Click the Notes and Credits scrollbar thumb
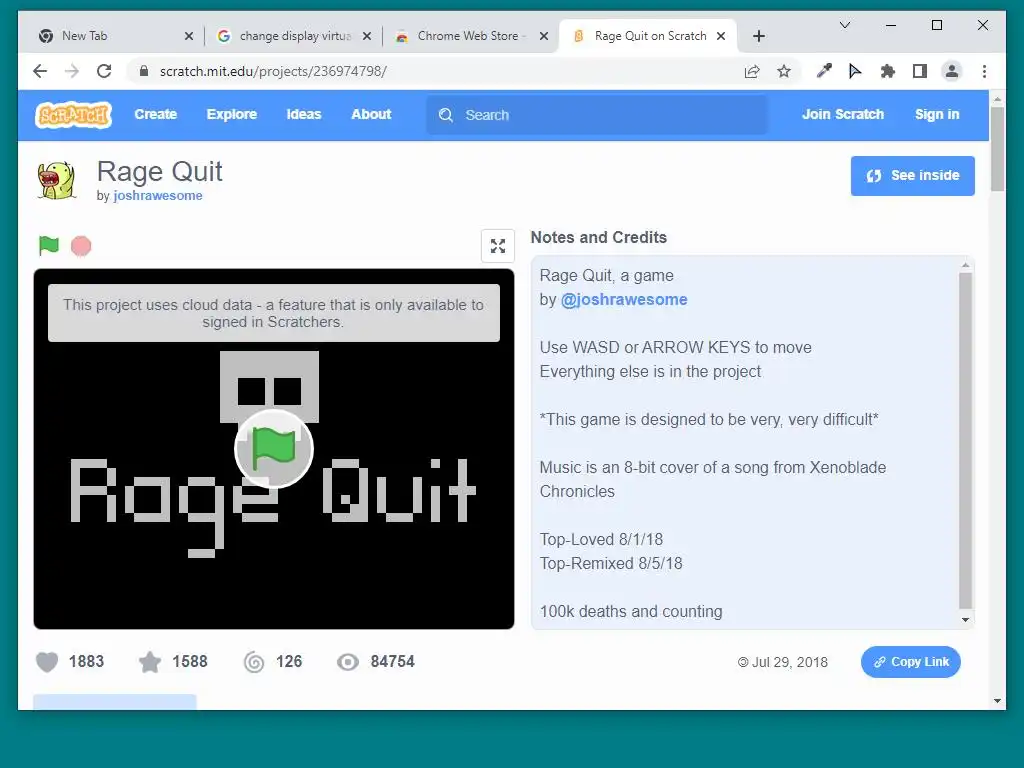 click(x=965, y=440)
